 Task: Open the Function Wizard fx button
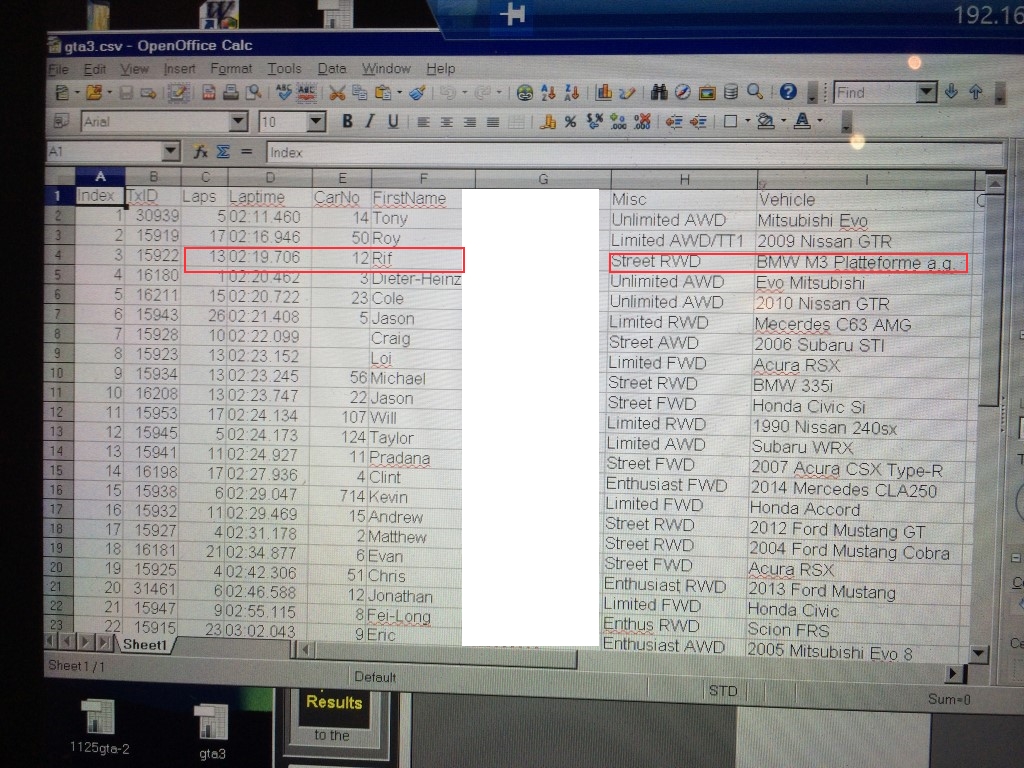(200, 152)
